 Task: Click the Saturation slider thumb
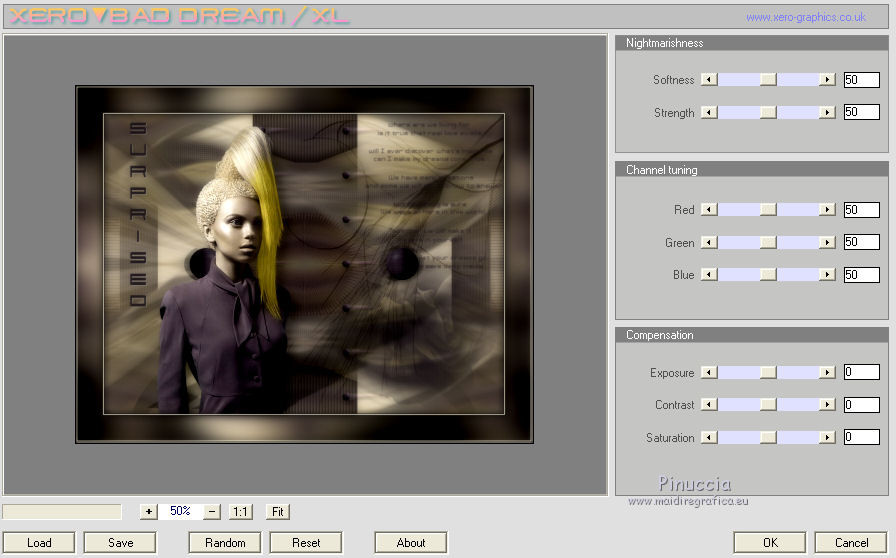click(x=768, y=437)
